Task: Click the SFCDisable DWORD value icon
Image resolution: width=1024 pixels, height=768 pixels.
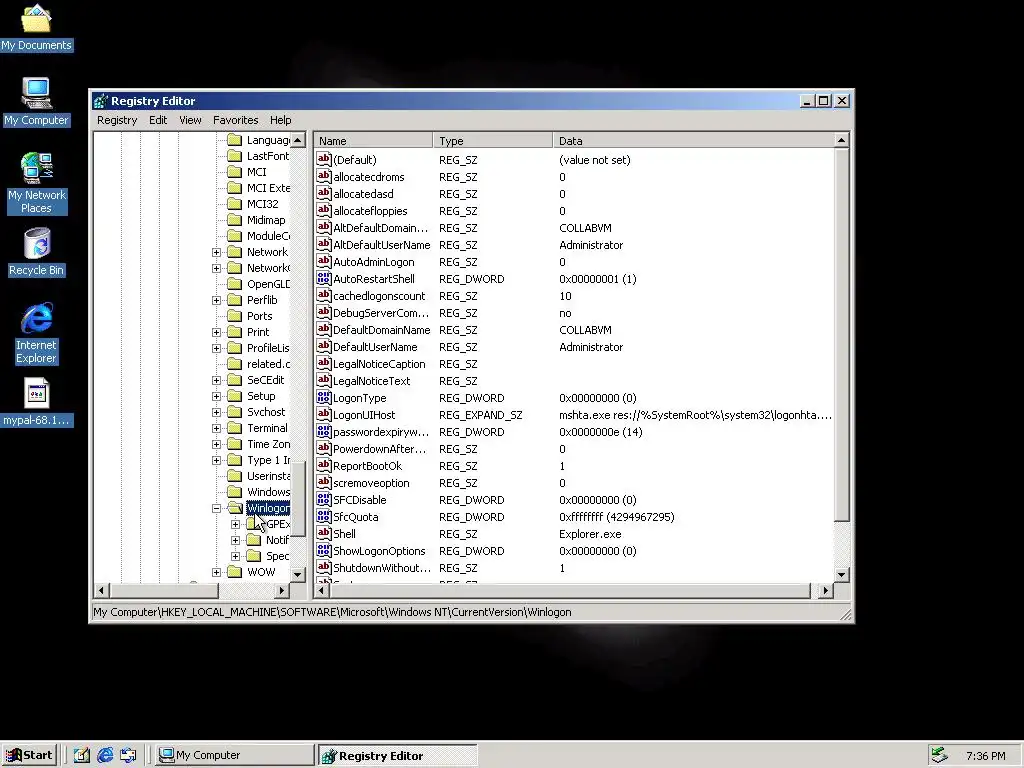Action: (x=323, y=500)
